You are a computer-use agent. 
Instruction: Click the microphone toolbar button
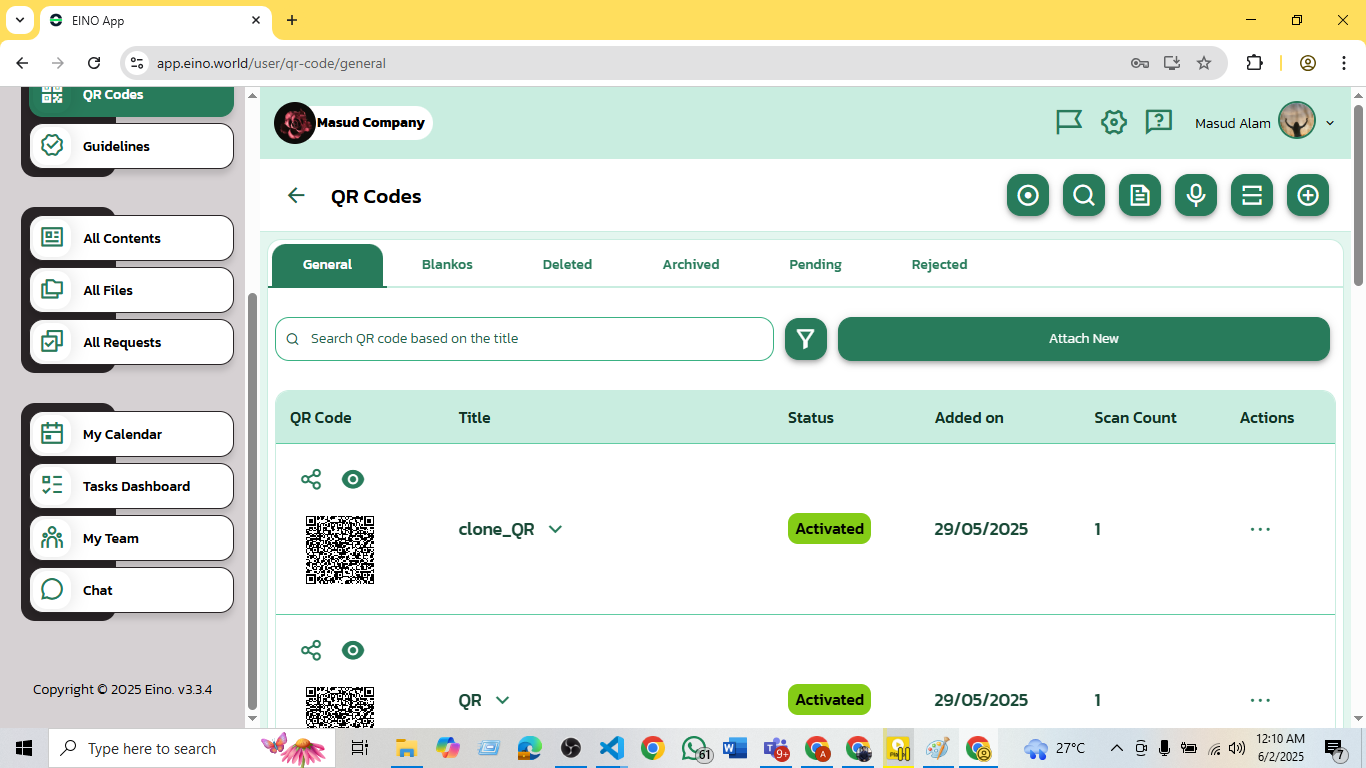[x=1196, y=195]
